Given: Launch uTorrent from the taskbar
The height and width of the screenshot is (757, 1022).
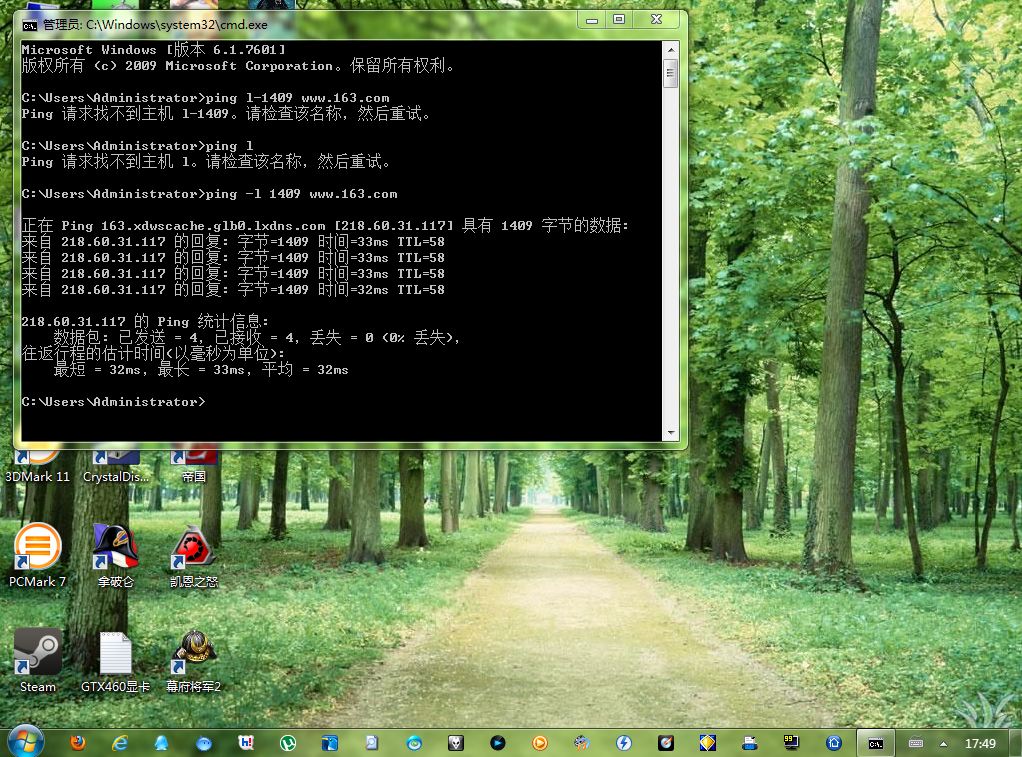Looking at the screenshot, I should [x=287, y=743].
